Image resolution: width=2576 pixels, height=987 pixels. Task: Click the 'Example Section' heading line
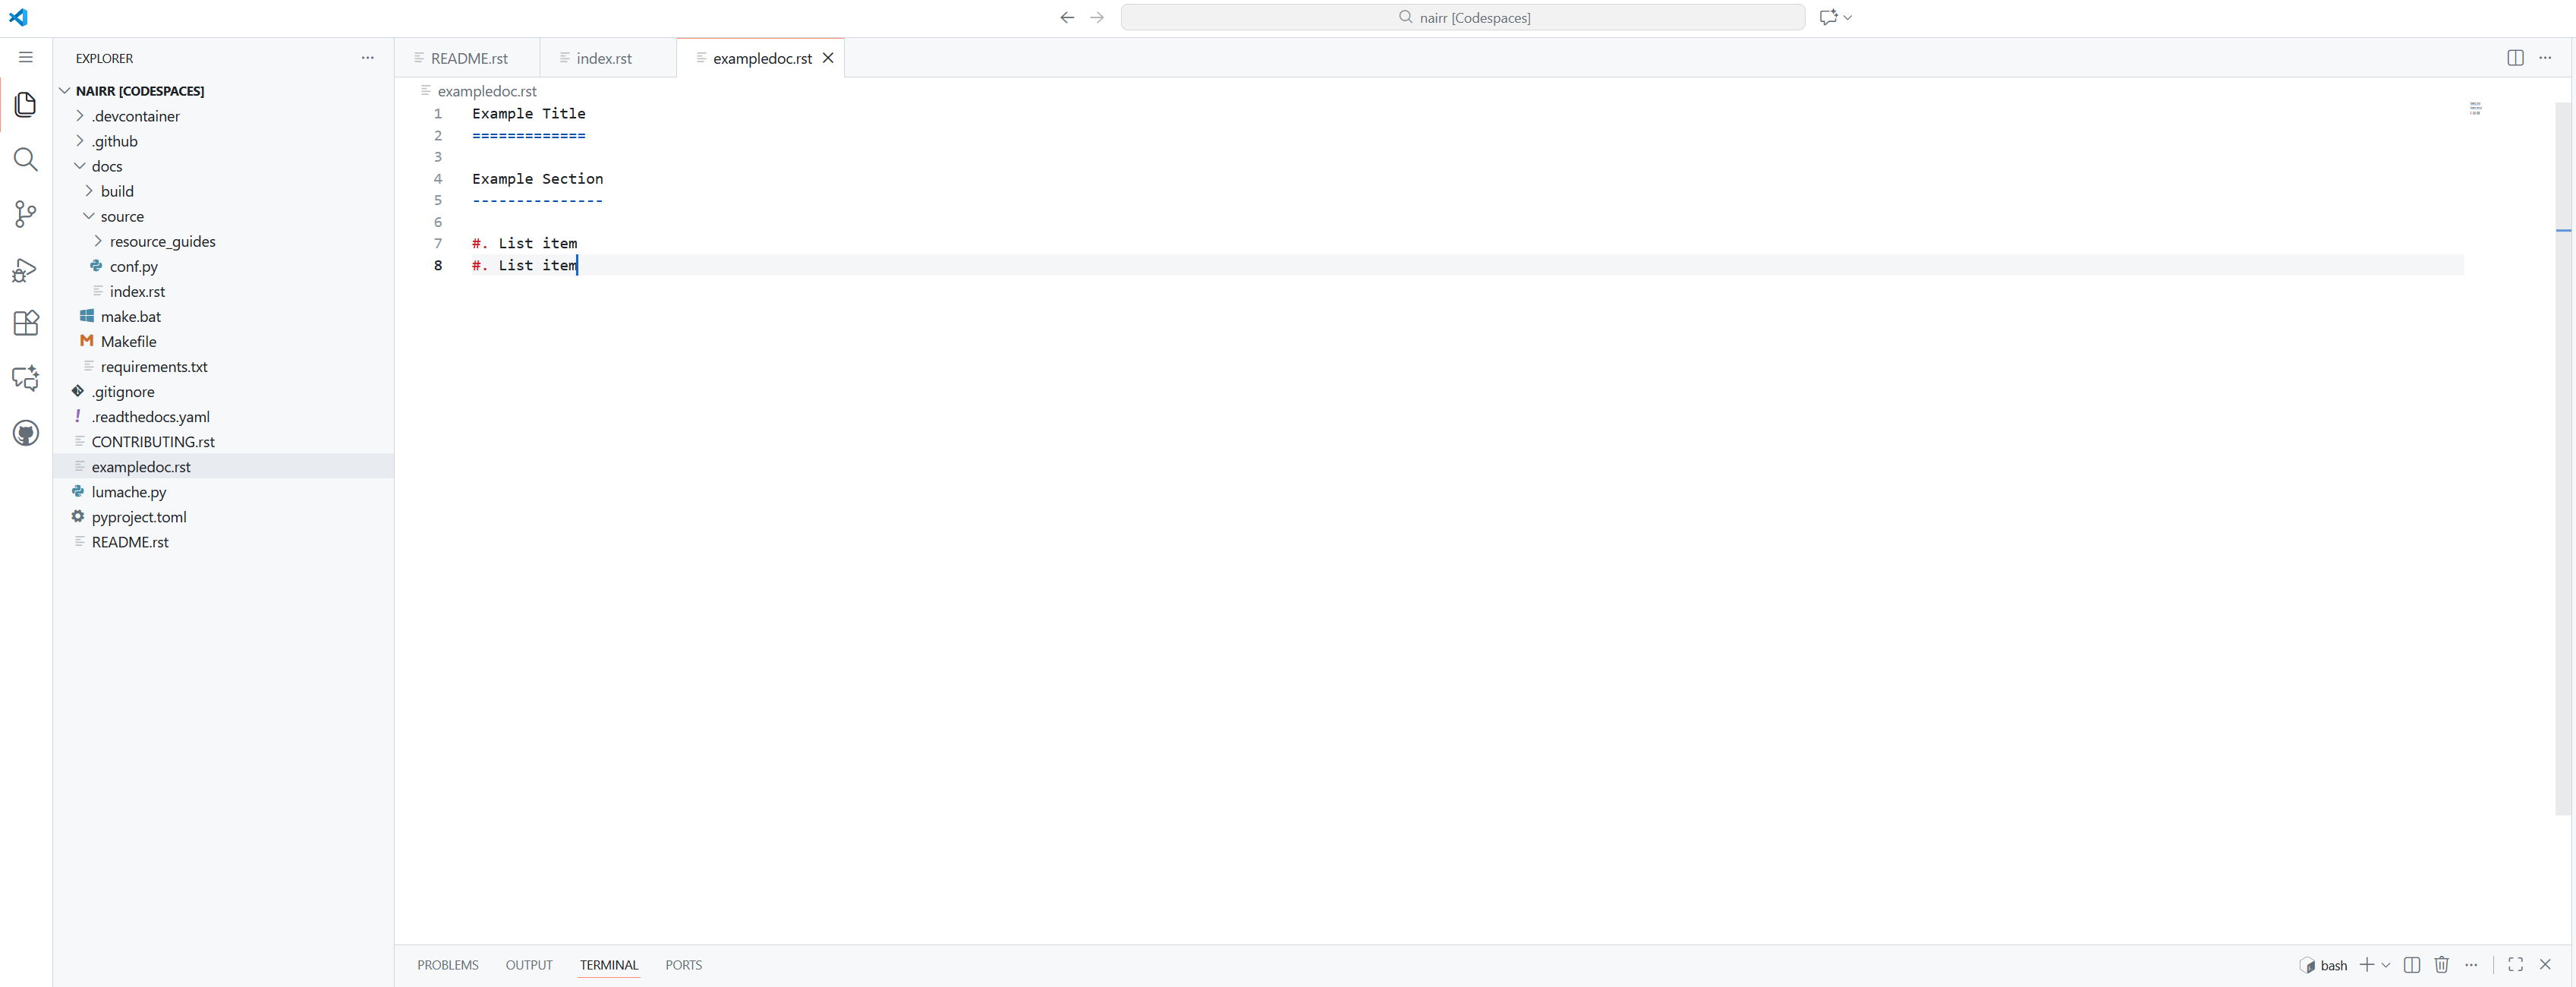tap(538, 179)
